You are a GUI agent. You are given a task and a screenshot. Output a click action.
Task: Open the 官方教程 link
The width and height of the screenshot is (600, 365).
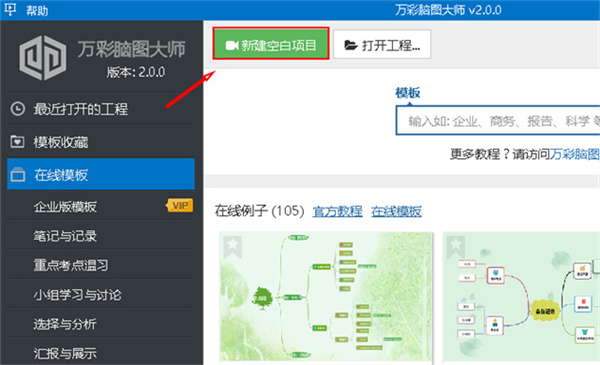[337, 211]
